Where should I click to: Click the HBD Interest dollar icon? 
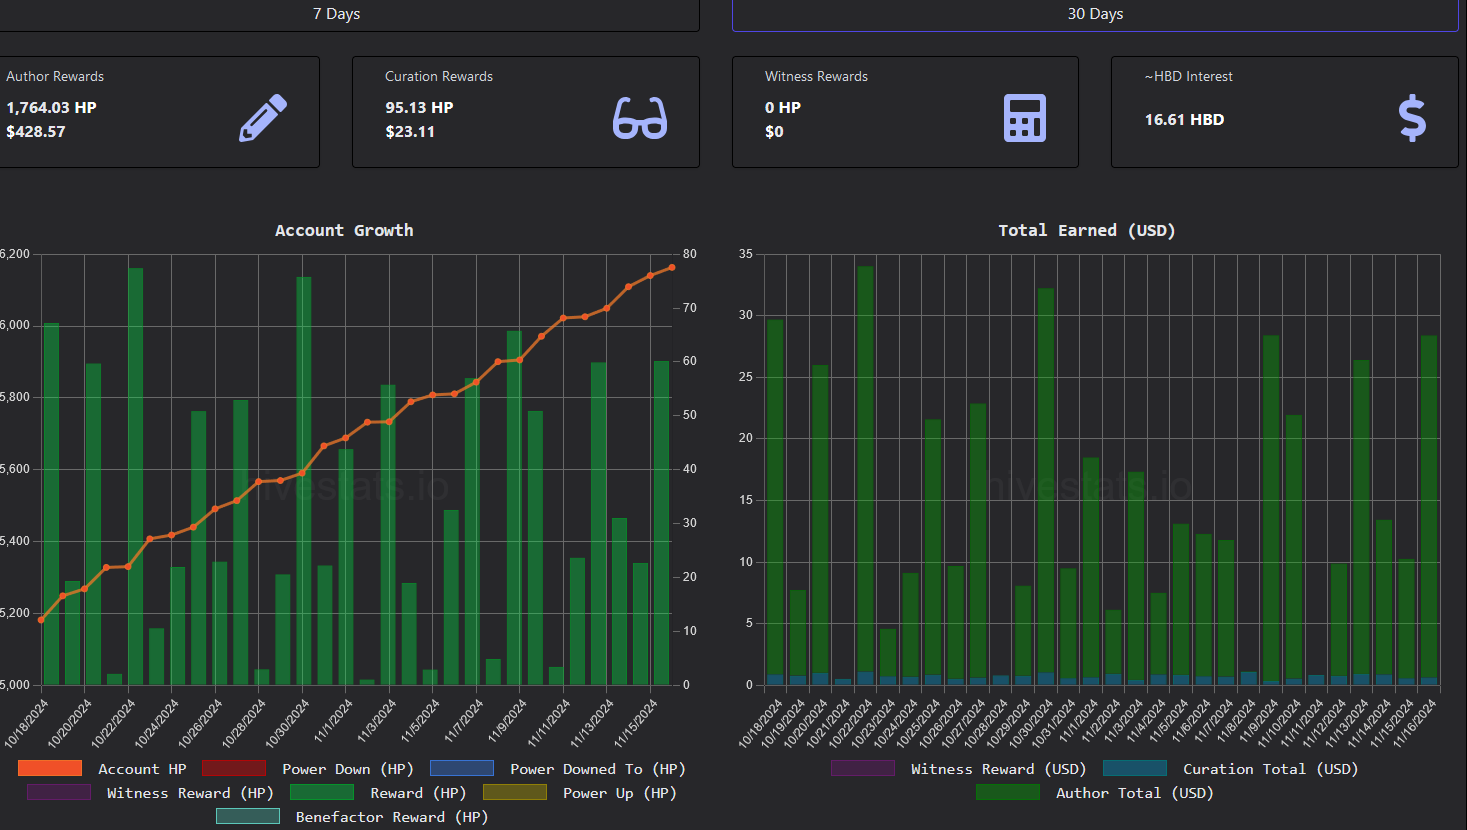(1412, 118)
